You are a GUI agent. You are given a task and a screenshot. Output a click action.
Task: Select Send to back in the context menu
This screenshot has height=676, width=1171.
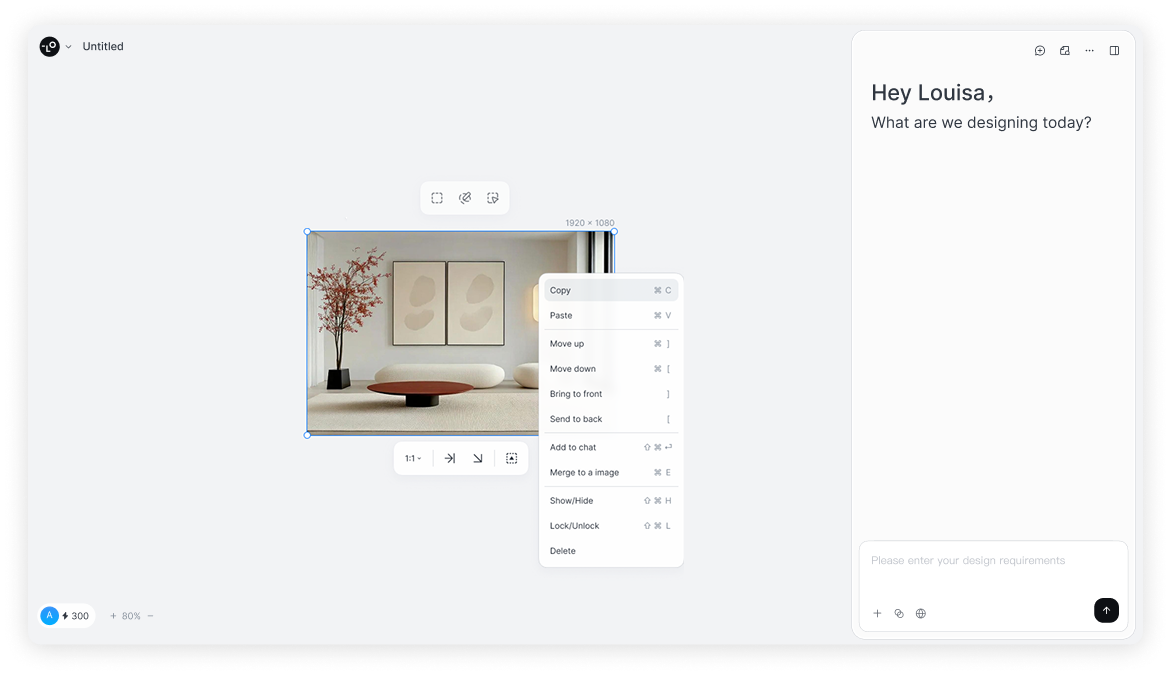pyautogui.click(x=611, y=419)
